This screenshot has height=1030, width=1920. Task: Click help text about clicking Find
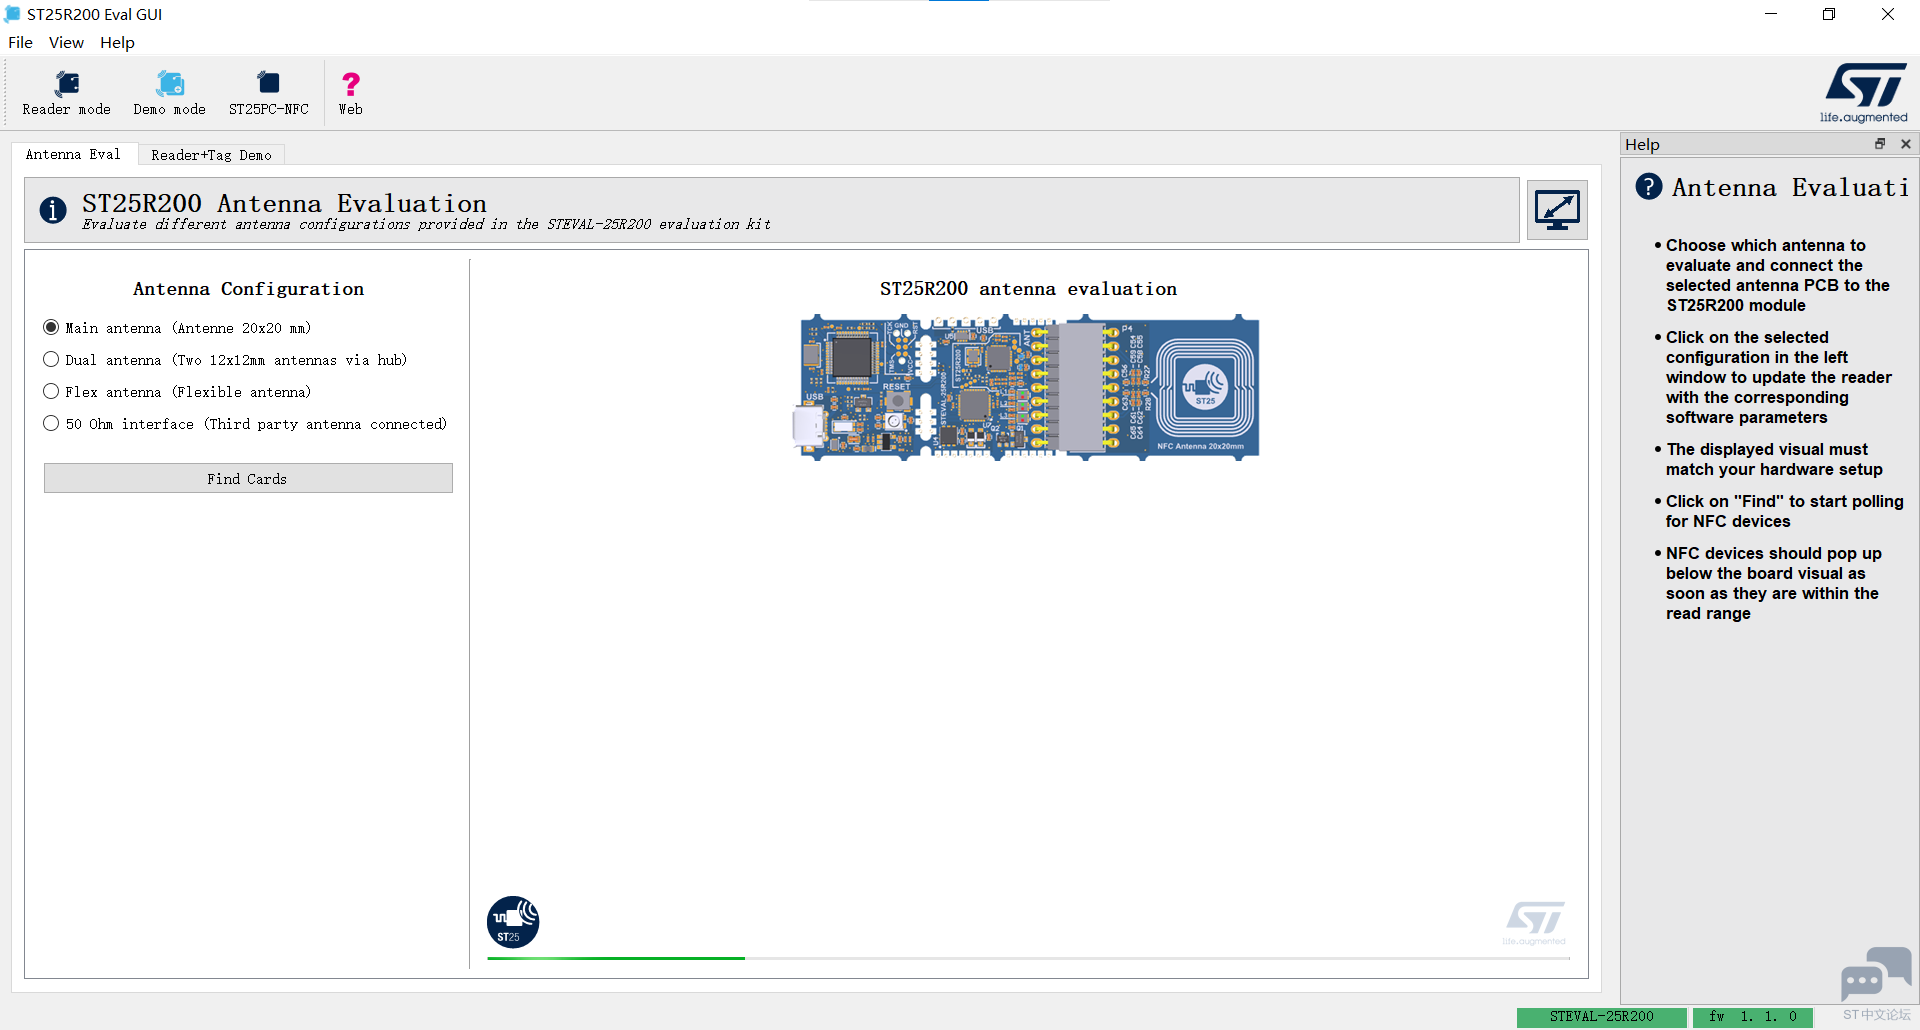point(1784,511)
